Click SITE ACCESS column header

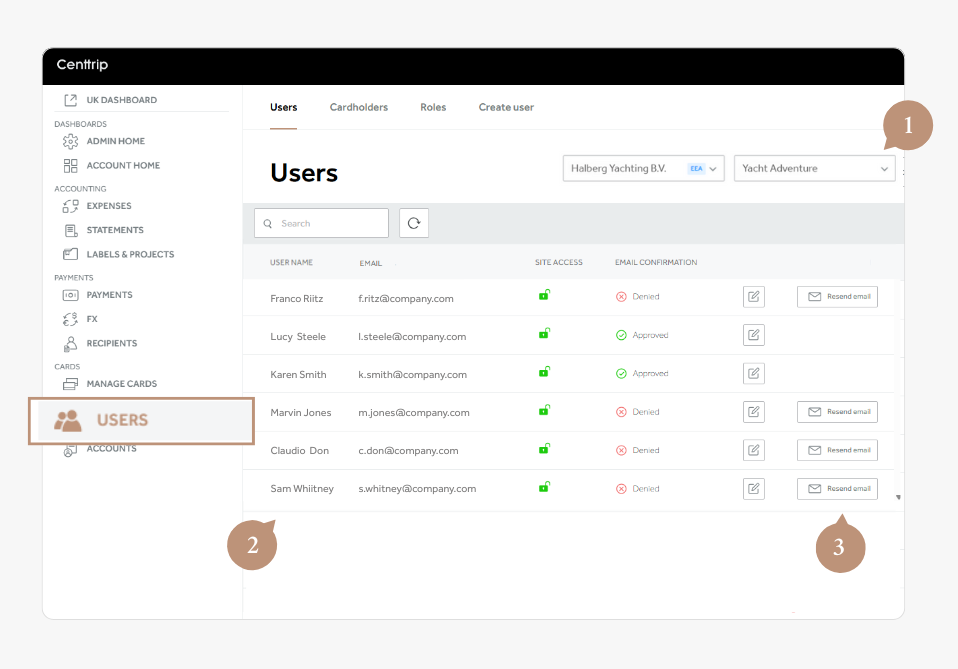[558, 263]
